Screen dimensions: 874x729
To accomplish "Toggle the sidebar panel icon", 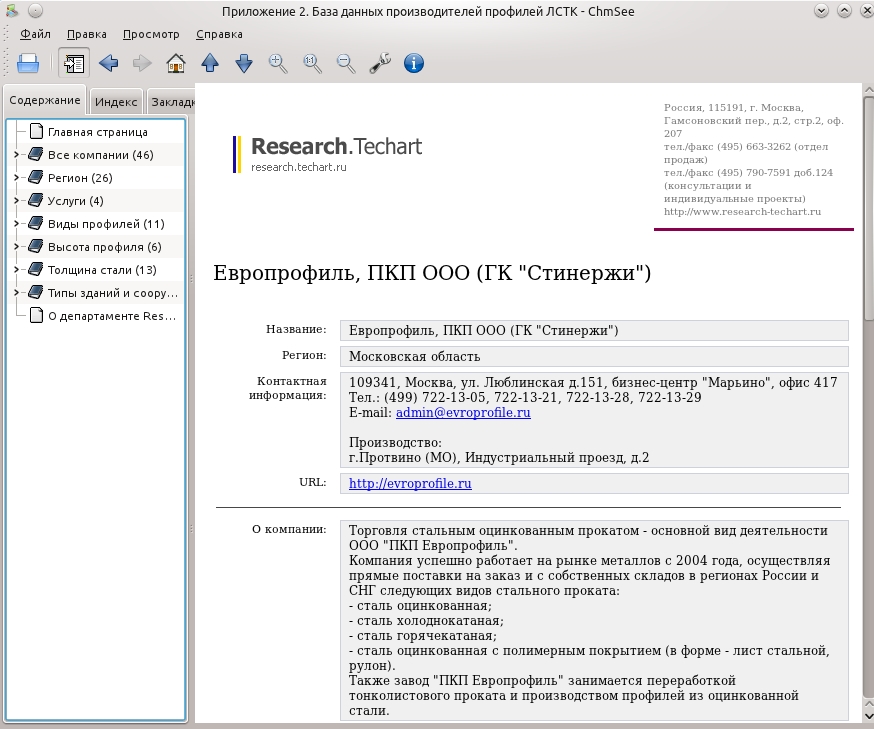I will pyautogui.click(x=74, y=63).
